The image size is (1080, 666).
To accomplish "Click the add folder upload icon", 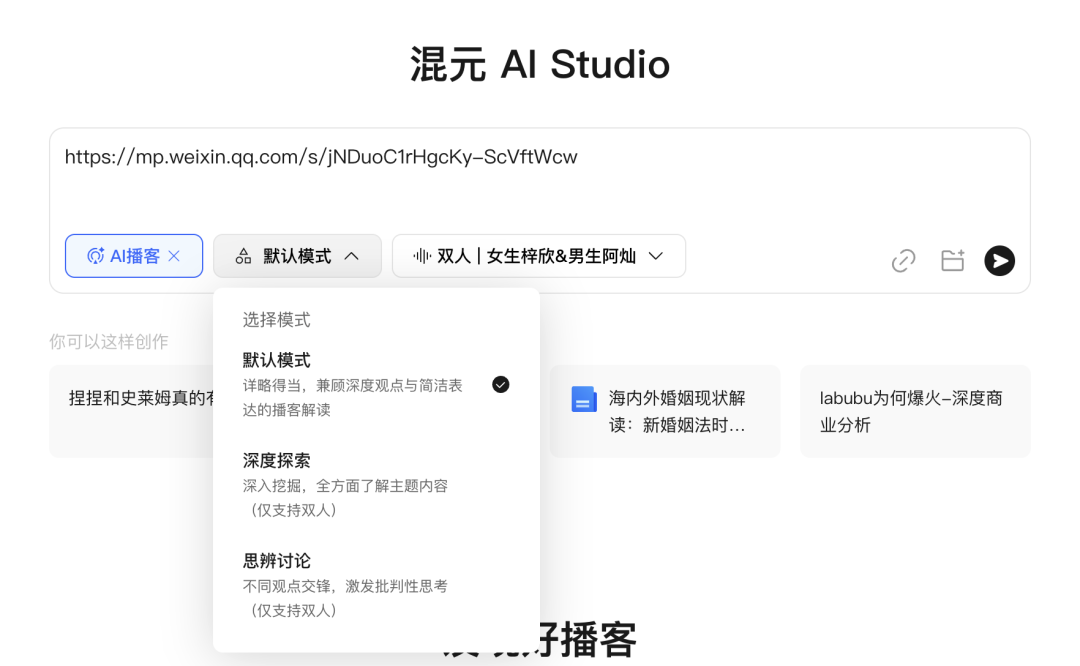I will point(953,261).
